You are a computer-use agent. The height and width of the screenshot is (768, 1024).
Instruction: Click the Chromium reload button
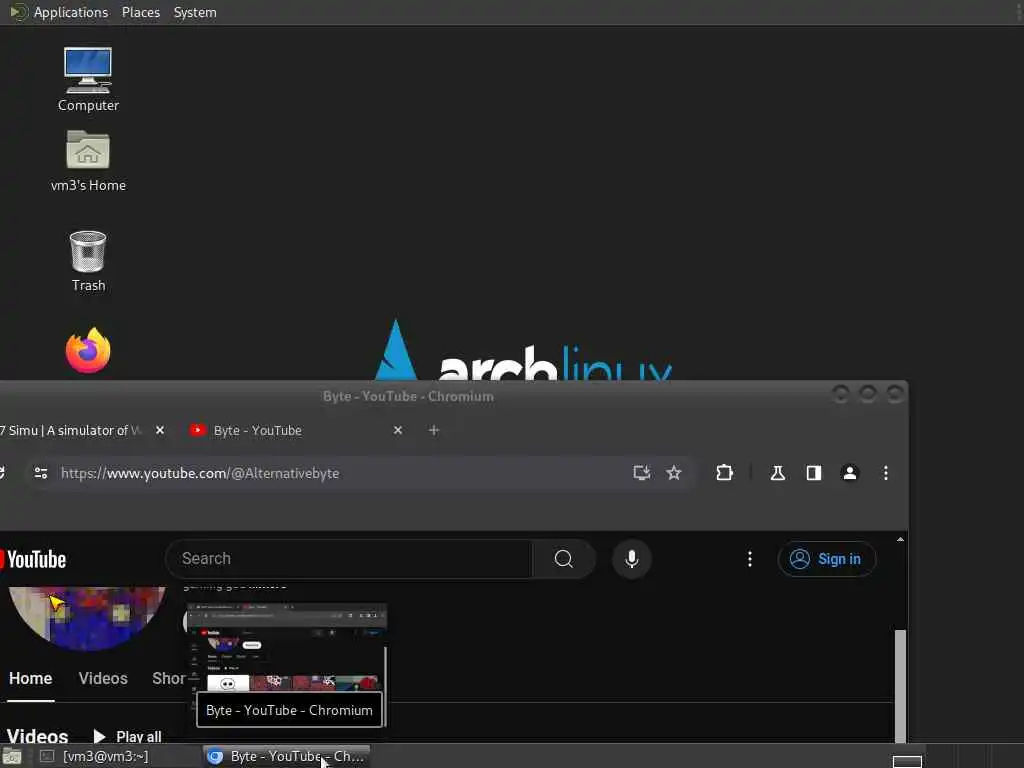[2, 473]
